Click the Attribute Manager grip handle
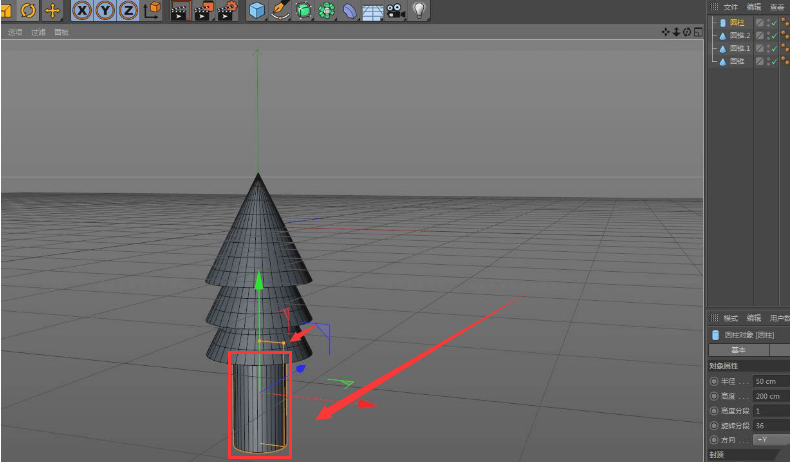Screen dimensions: 790x462 (714, 318)
